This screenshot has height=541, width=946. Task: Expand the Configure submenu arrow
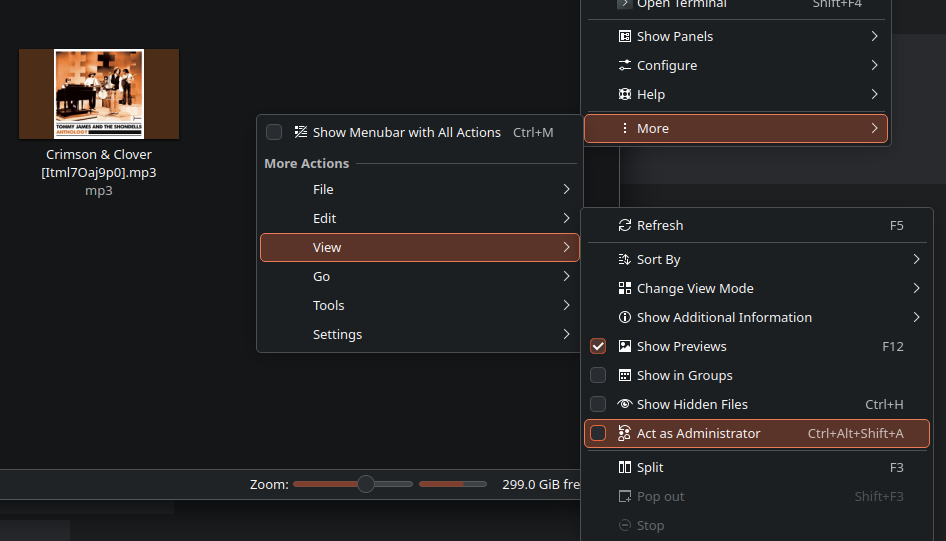click(874, 65)
